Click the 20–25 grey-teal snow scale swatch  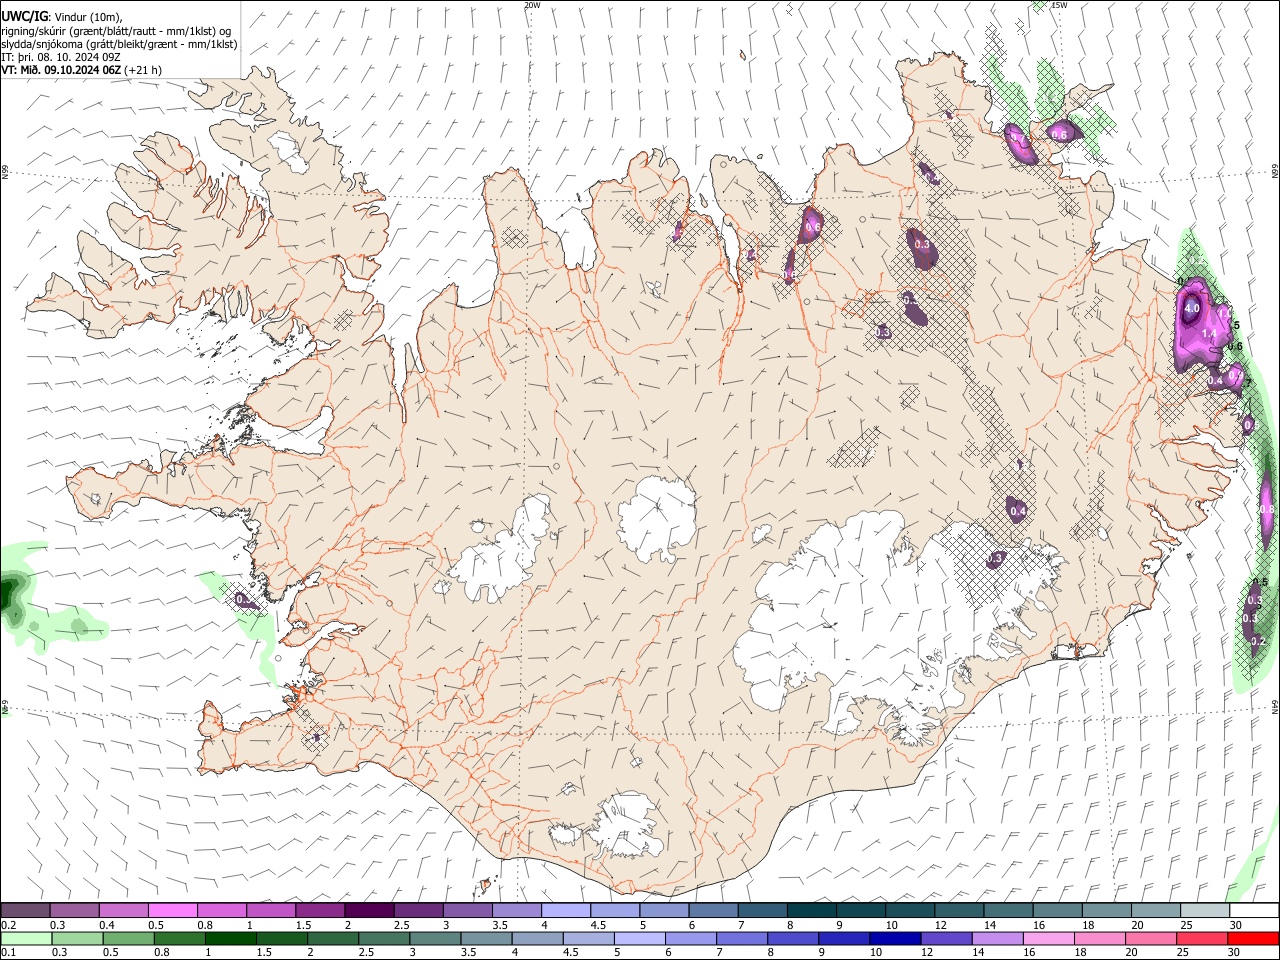pos(1154,910)
